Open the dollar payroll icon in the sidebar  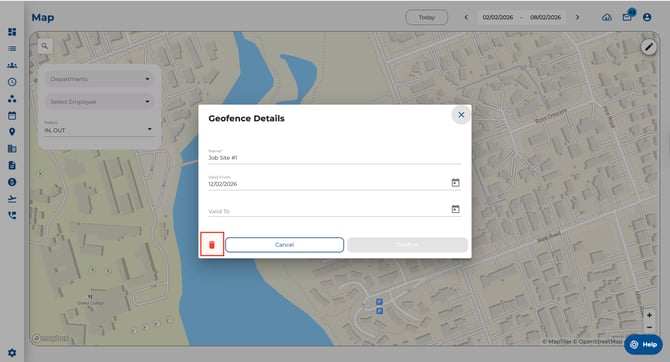[12, 182]
